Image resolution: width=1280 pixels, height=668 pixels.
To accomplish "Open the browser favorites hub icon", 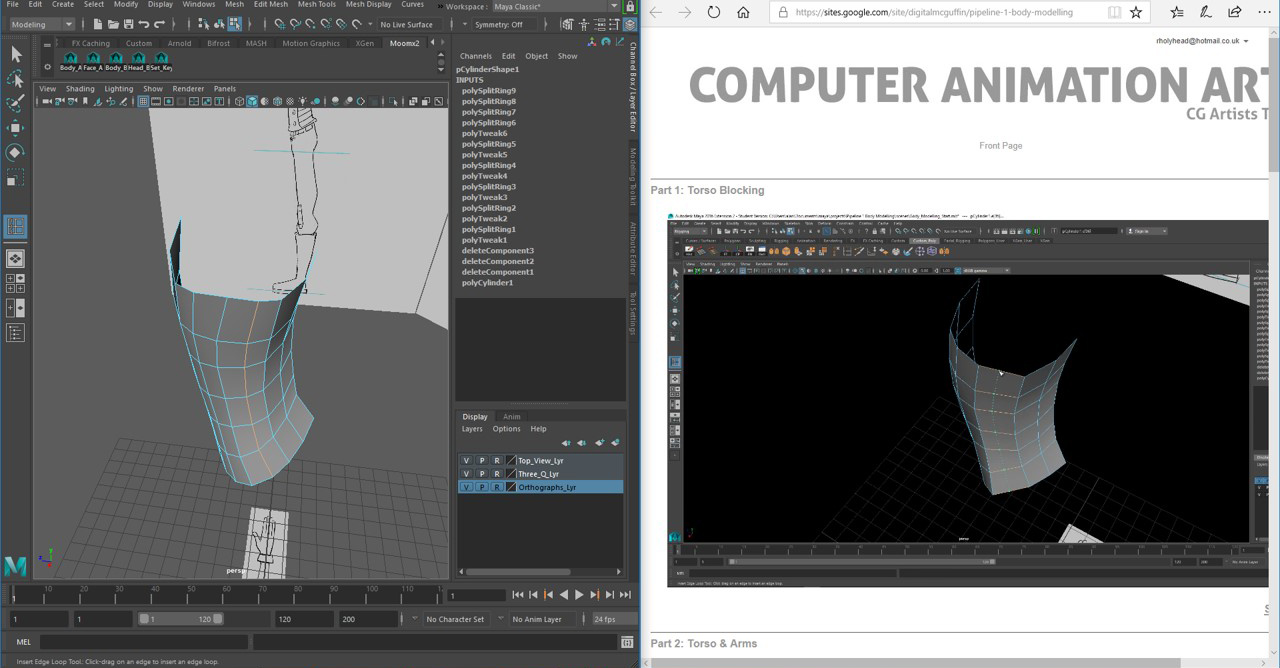I will 1177,12.
